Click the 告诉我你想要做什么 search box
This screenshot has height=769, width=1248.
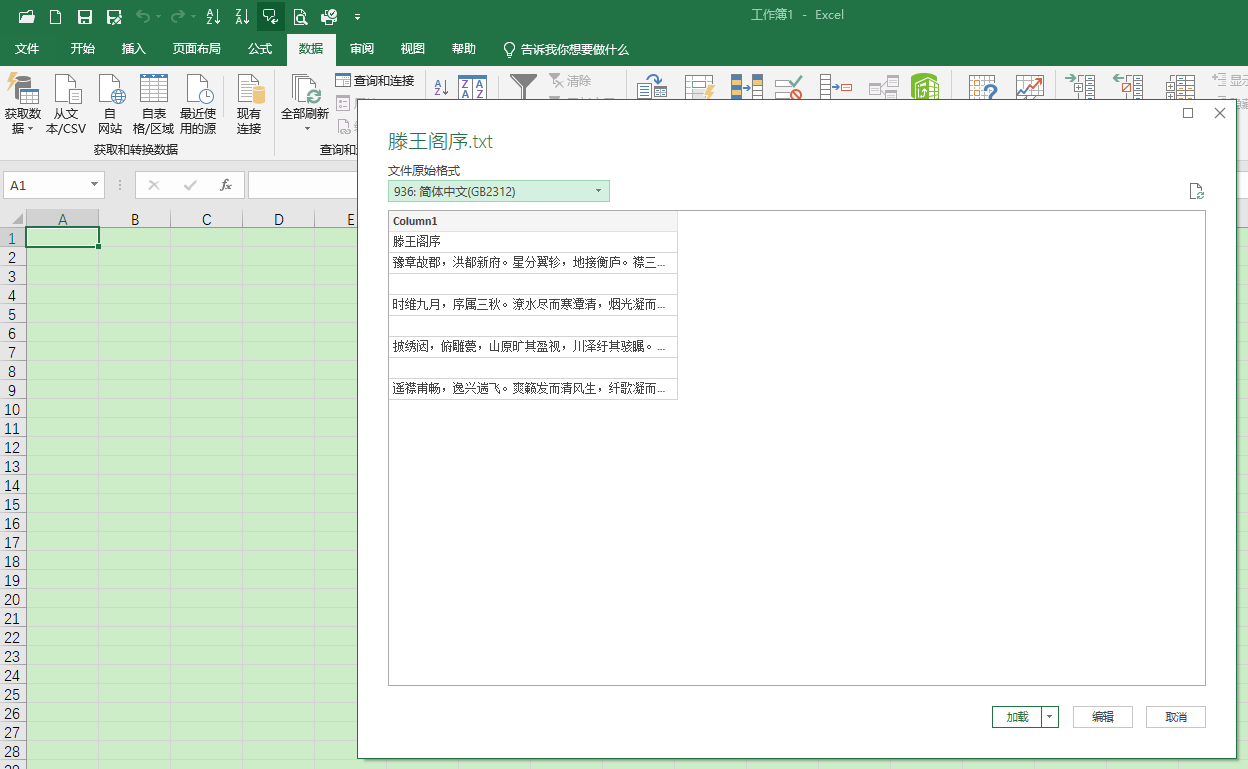pyautogui.click(x=566, y=49)
